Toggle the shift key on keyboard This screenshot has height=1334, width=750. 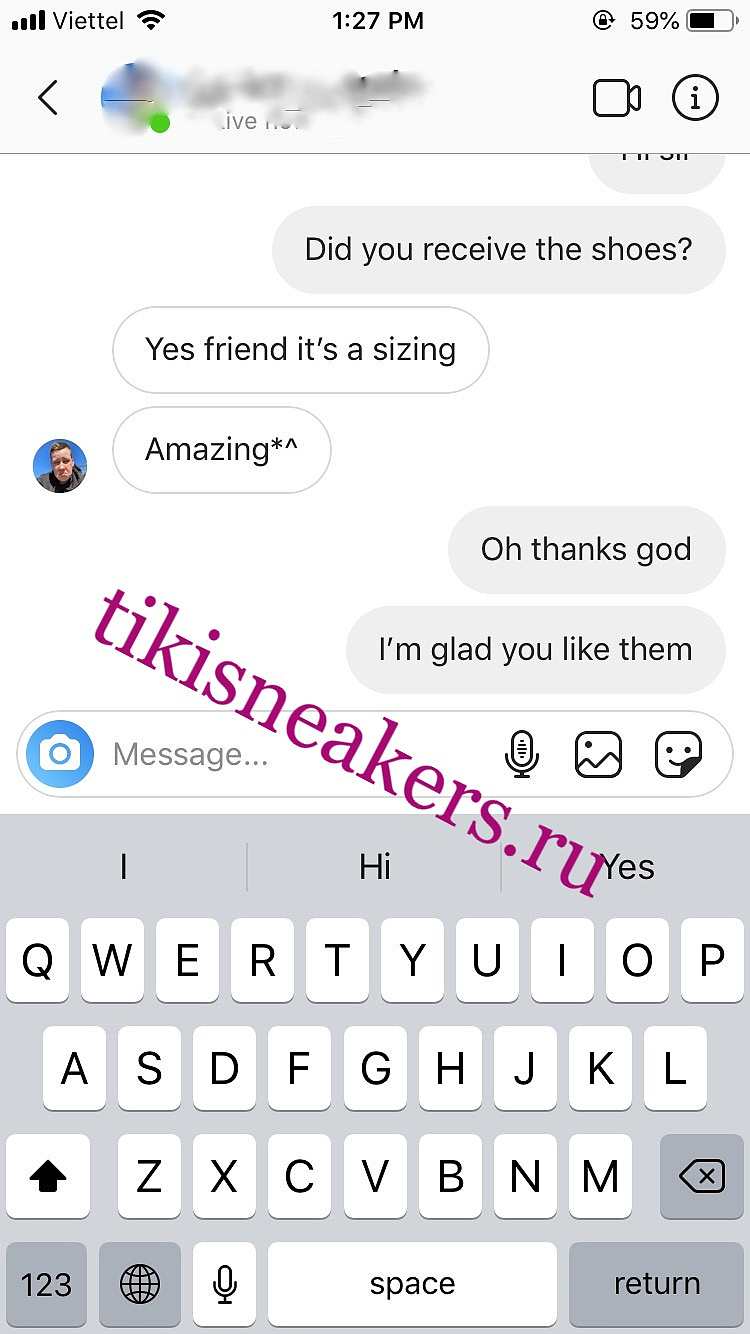pos(47,1177)
